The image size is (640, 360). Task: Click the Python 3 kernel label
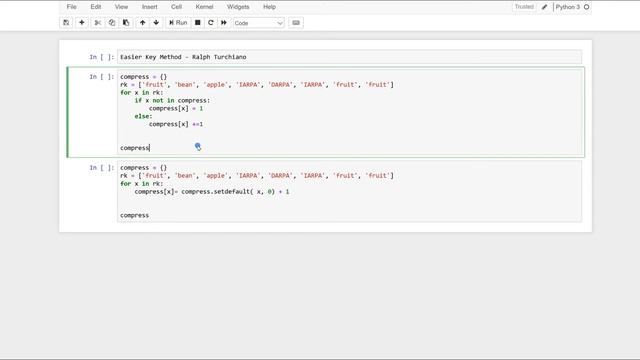(567, 7)
